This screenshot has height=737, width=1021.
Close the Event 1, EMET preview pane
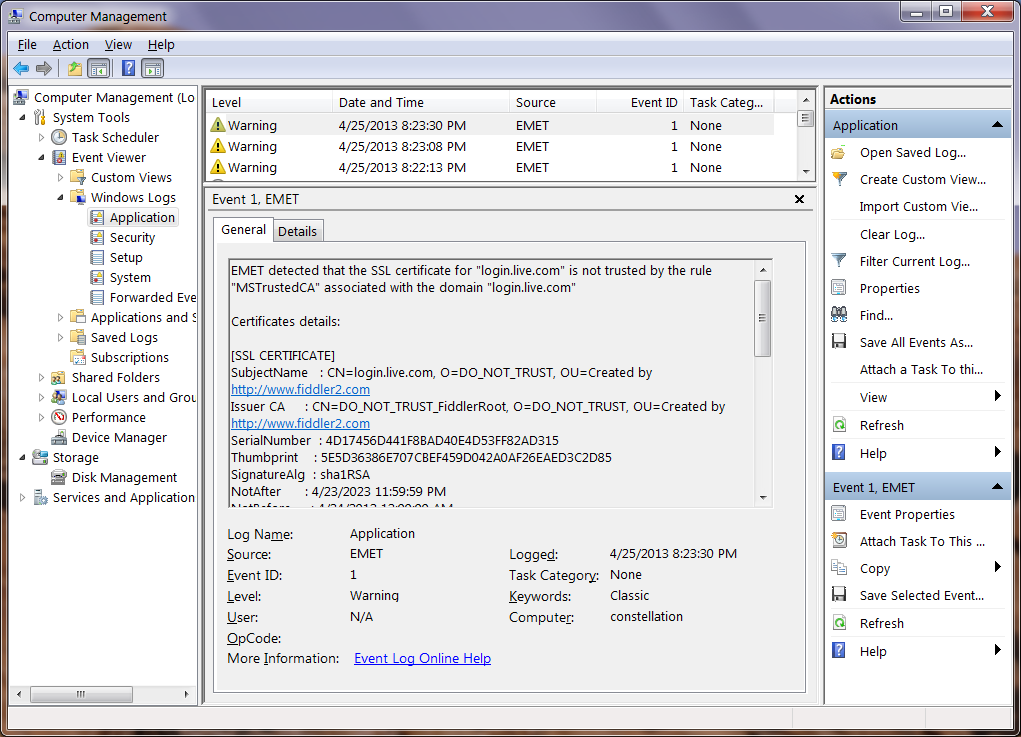click(x=799, y=199)
